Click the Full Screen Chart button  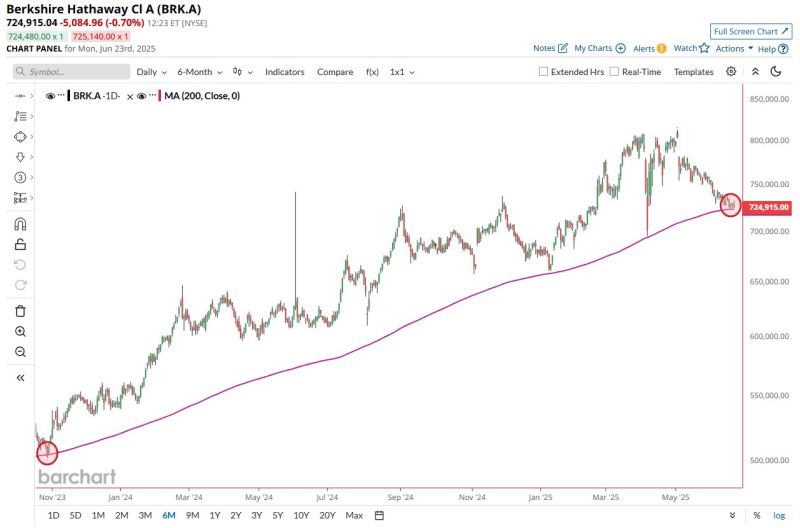coord(750,31)
